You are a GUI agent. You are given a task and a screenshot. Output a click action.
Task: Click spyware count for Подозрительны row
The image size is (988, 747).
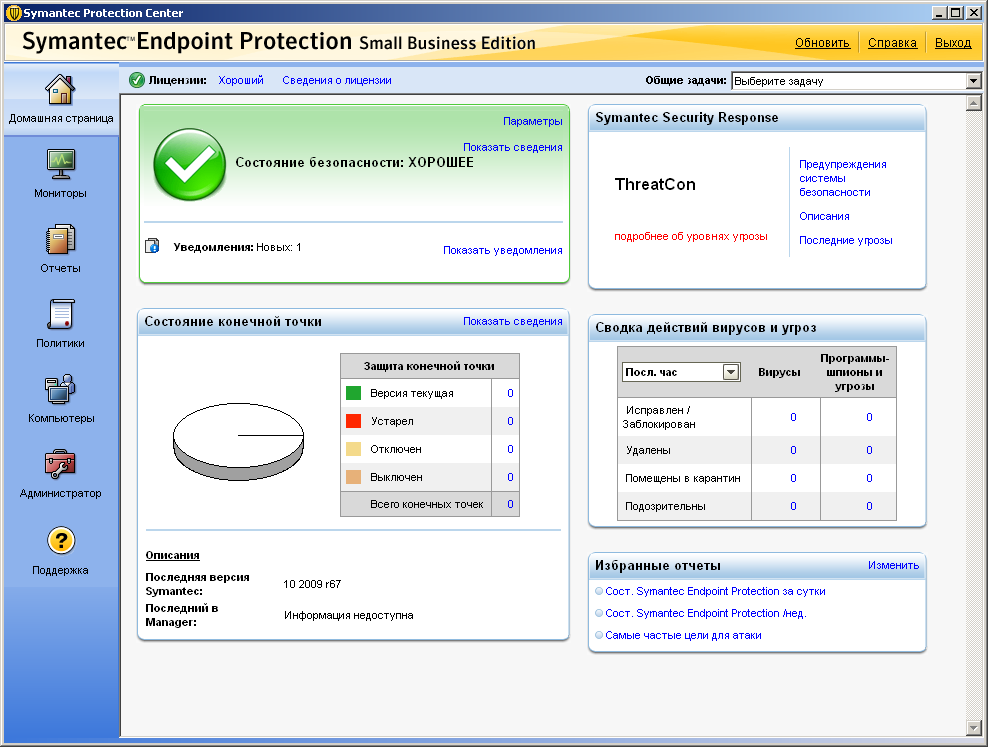click(869, 506)
